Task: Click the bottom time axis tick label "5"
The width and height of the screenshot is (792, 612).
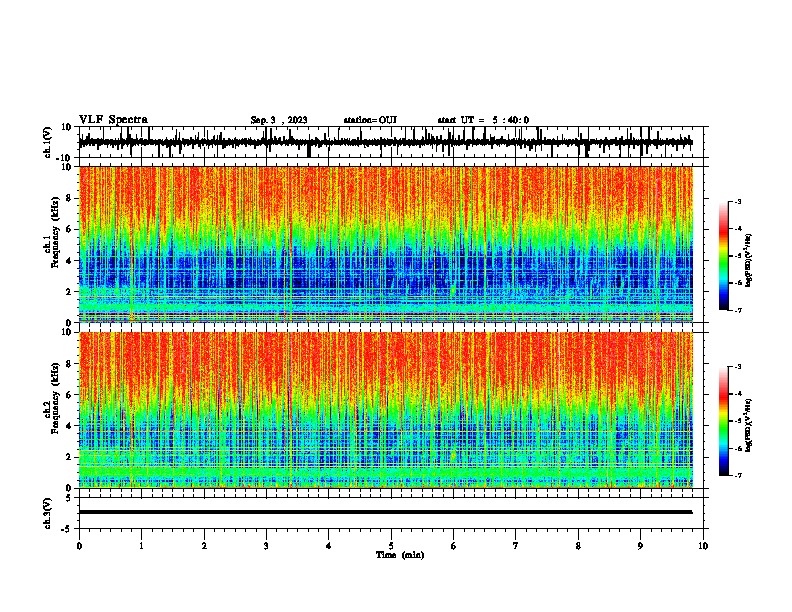Action: click(x=391, y=546)
